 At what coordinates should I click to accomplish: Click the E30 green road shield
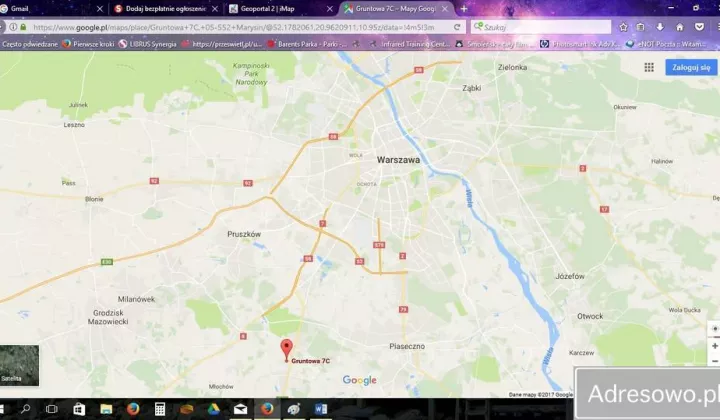coord(107,262)
